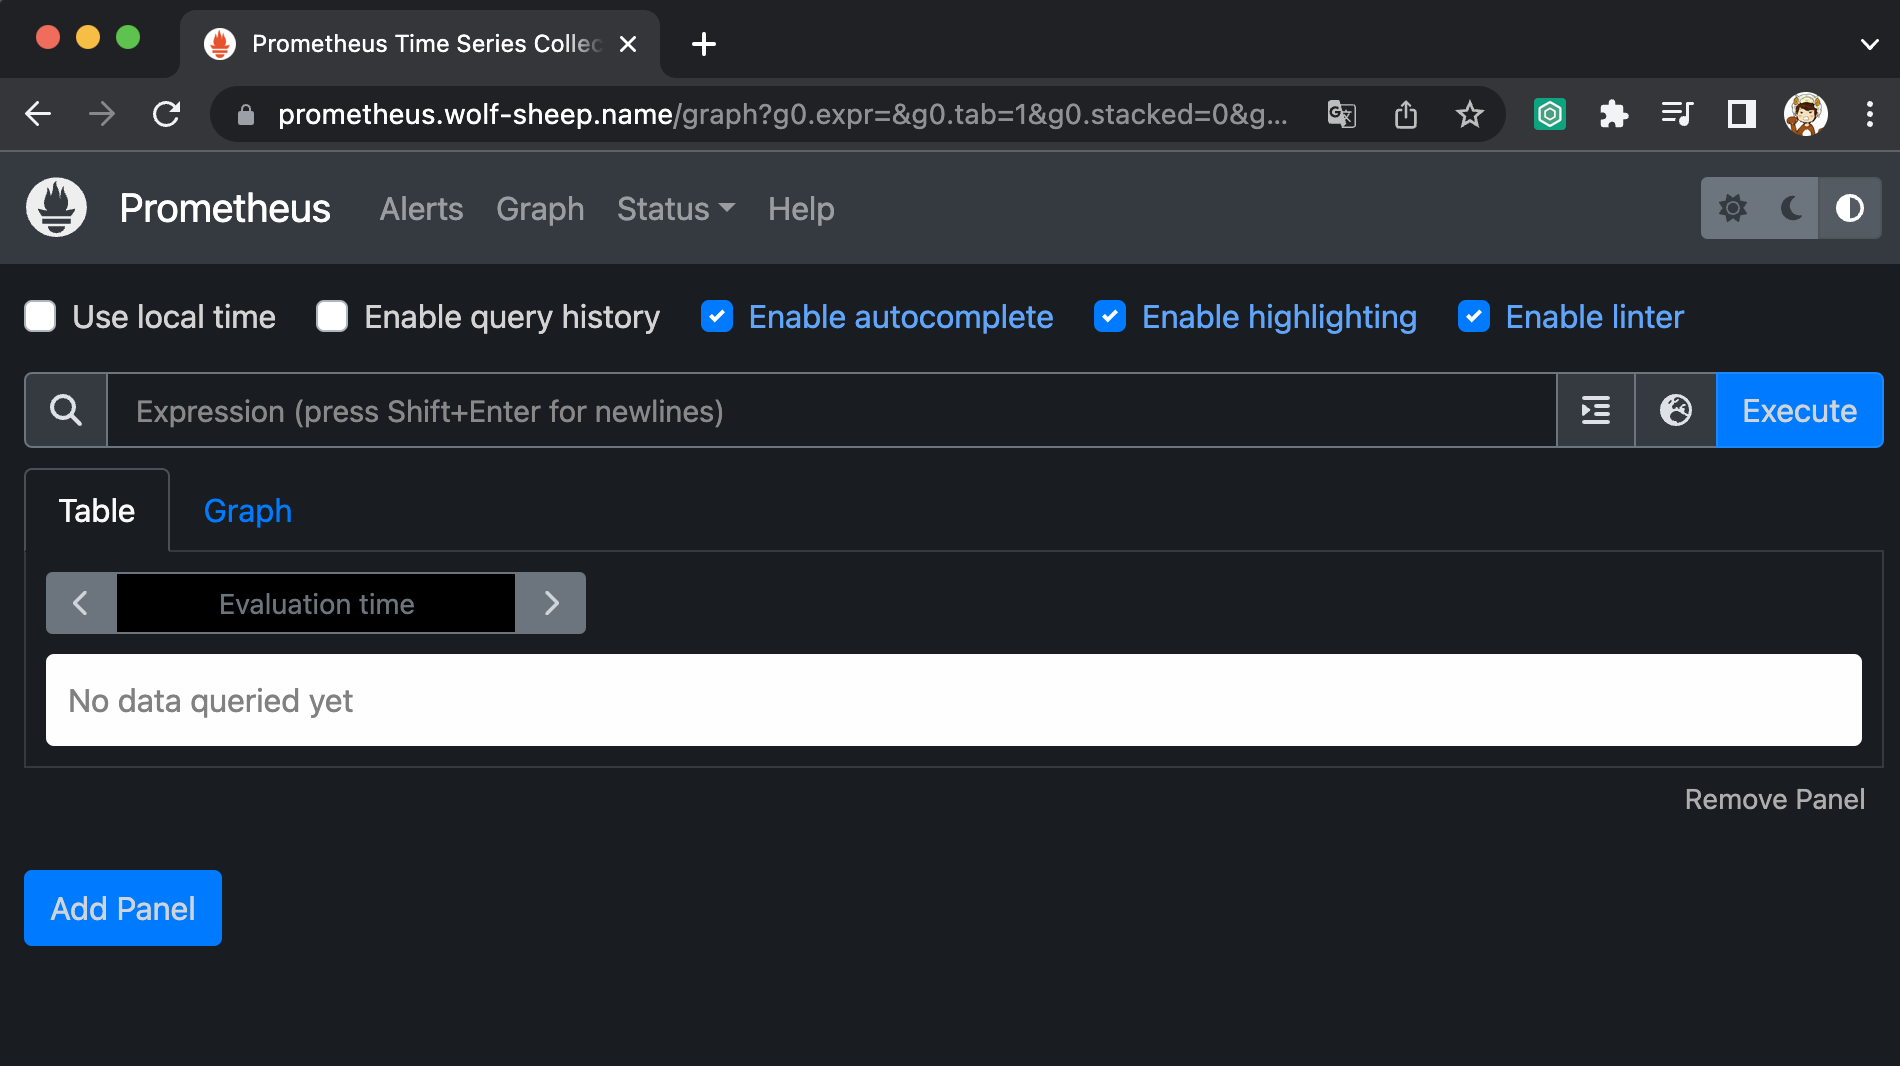Click Add Panel button

tap(123, 908)
